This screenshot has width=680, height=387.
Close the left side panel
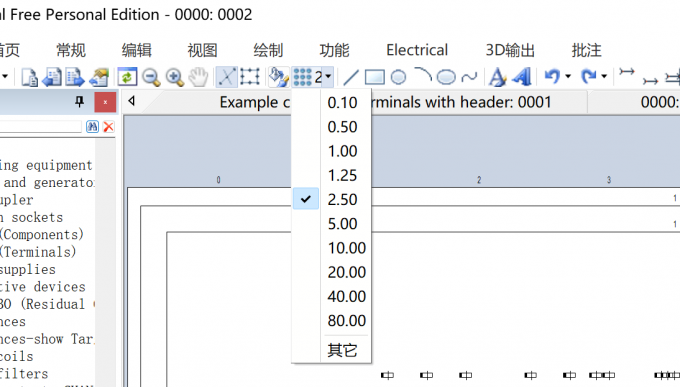[x=105, y=102]
